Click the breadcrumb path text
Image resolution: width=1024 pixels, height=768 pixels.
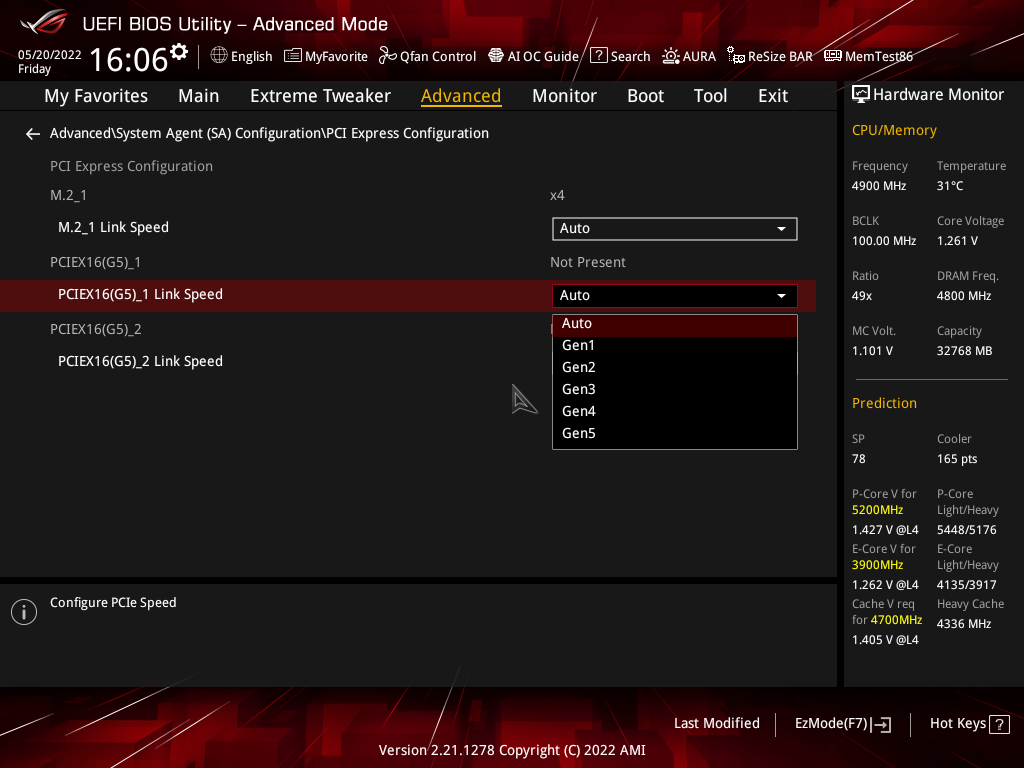269,133
